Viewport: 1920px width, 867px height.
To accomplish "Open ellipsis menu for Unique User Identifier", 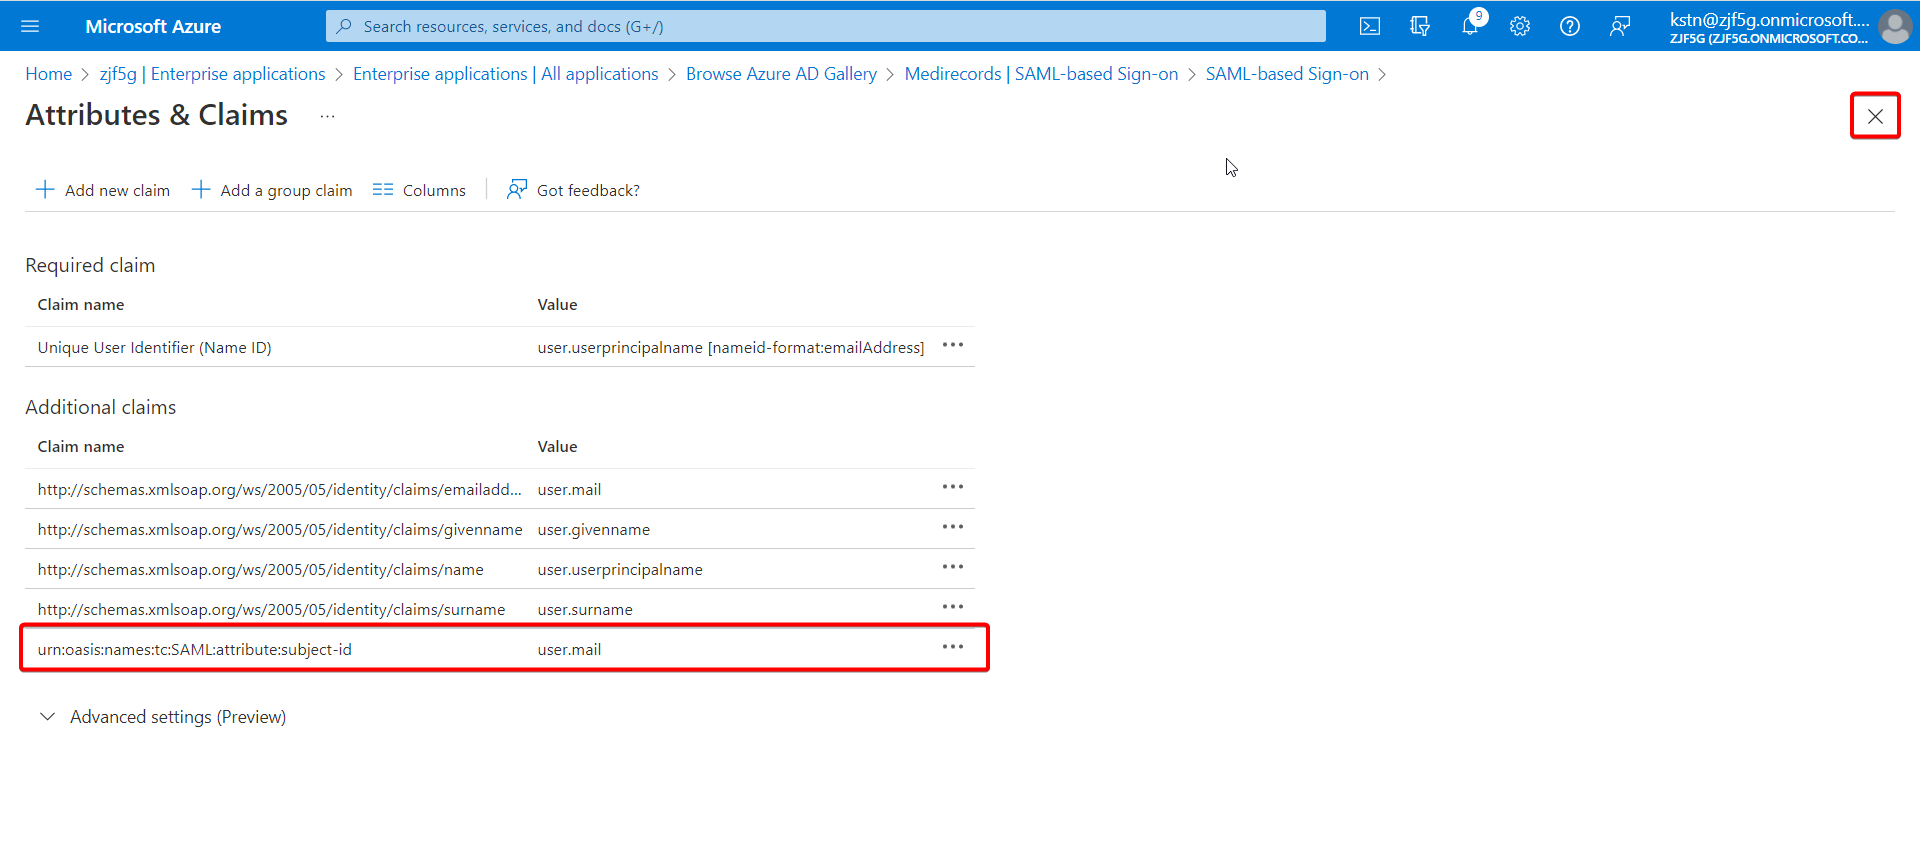I will pos(953,345).
